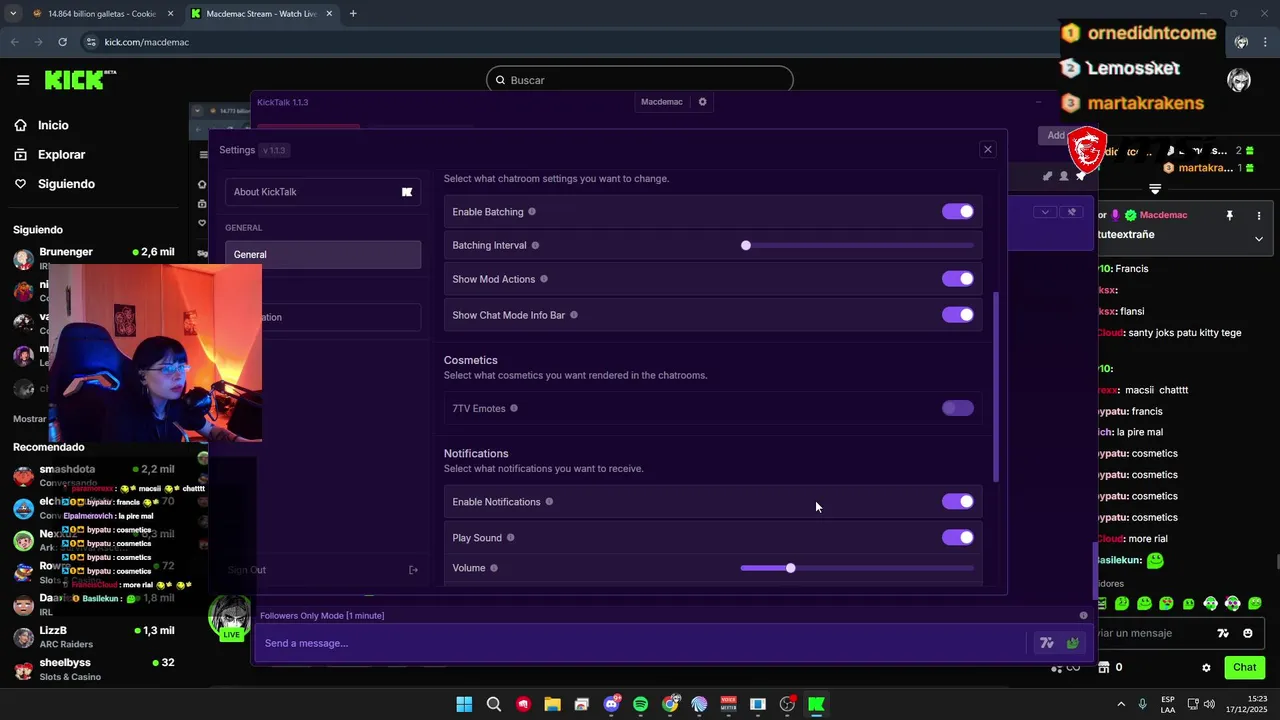Image resolution: width=1280 pixels, height=720 pixels.
Task: Click the info icon beside Enable Batching
Action: 531,212
